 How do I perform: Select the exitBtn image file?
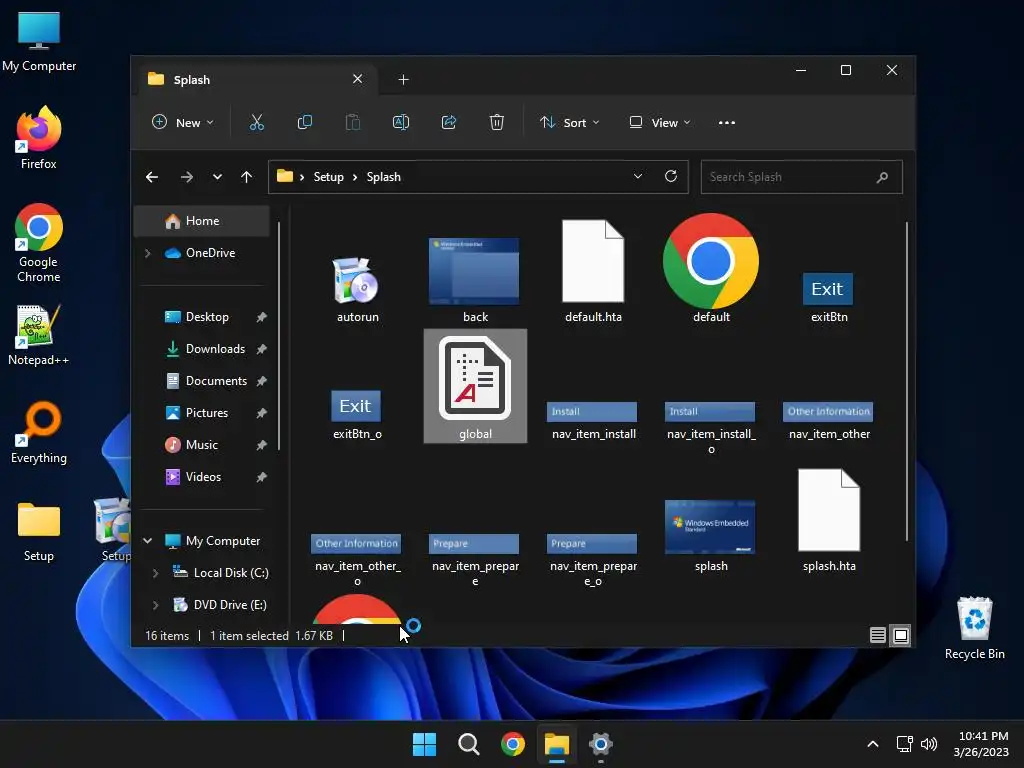click(827, 289)
